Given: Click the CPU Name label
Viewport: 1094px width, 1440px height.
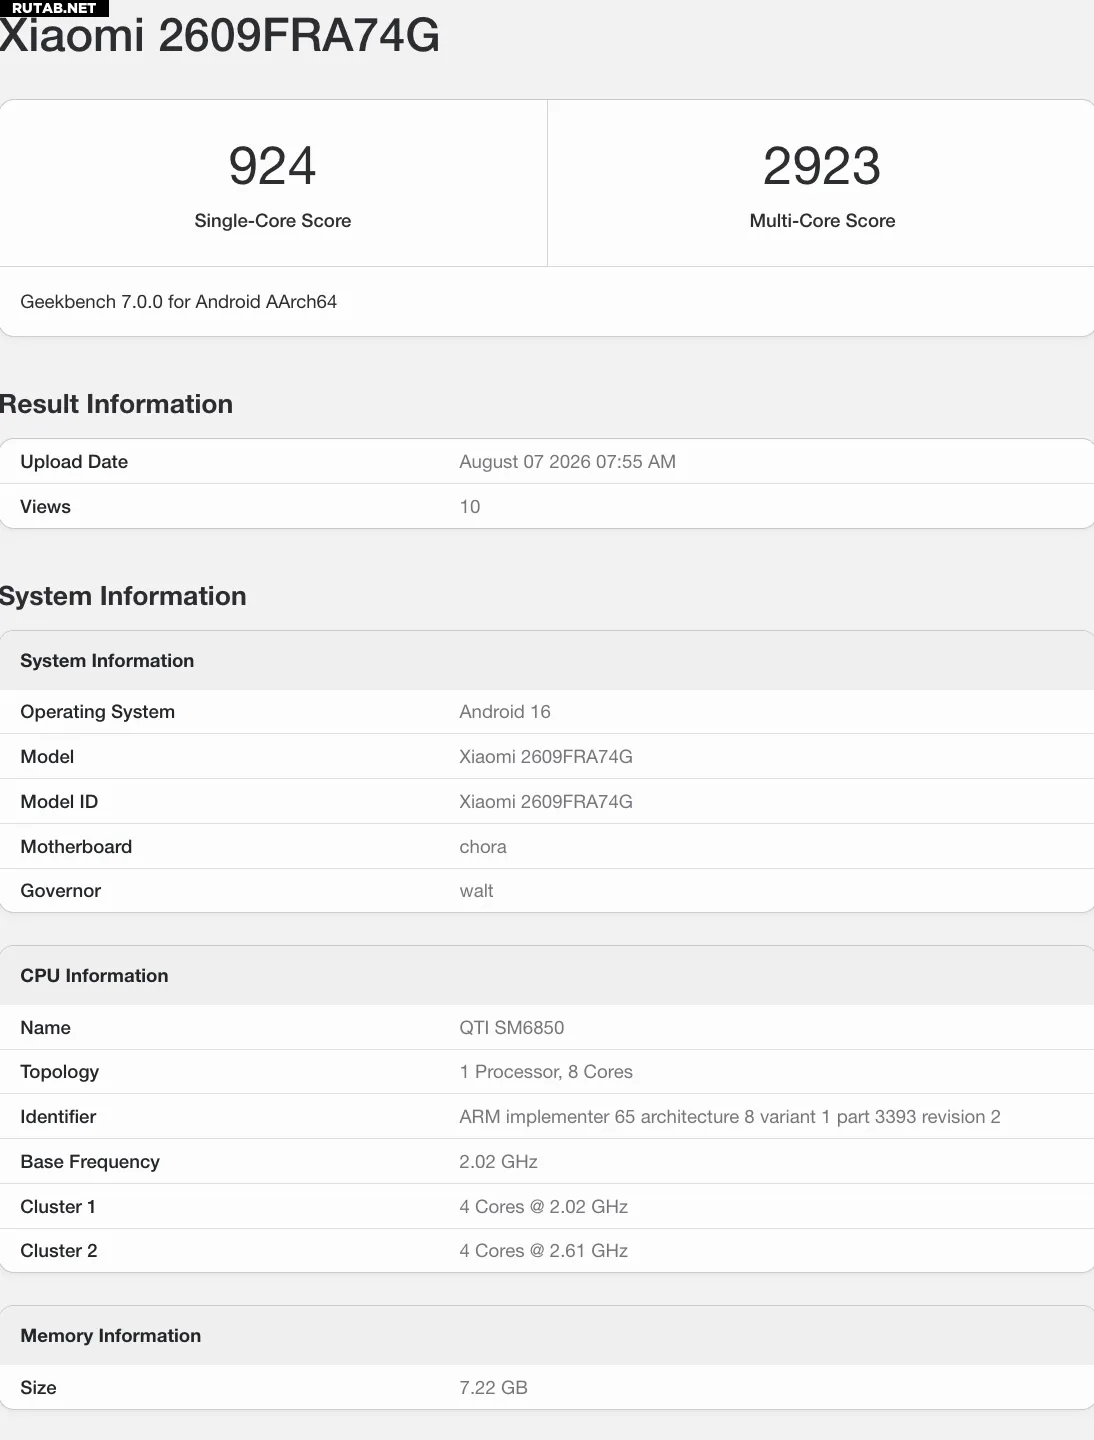Looking at the screenshot, I should (46, 1028).
